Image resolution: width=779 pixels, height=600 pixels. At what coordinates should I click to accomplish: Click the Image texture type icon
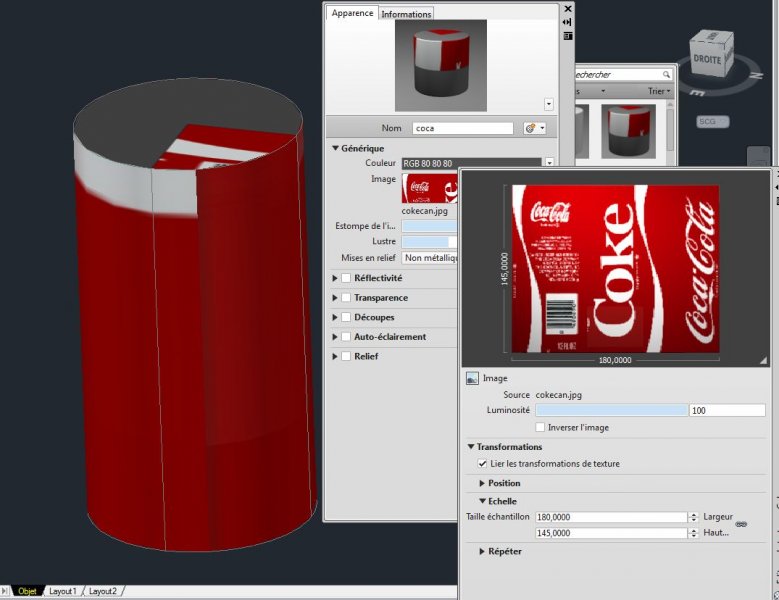point(472,378)
